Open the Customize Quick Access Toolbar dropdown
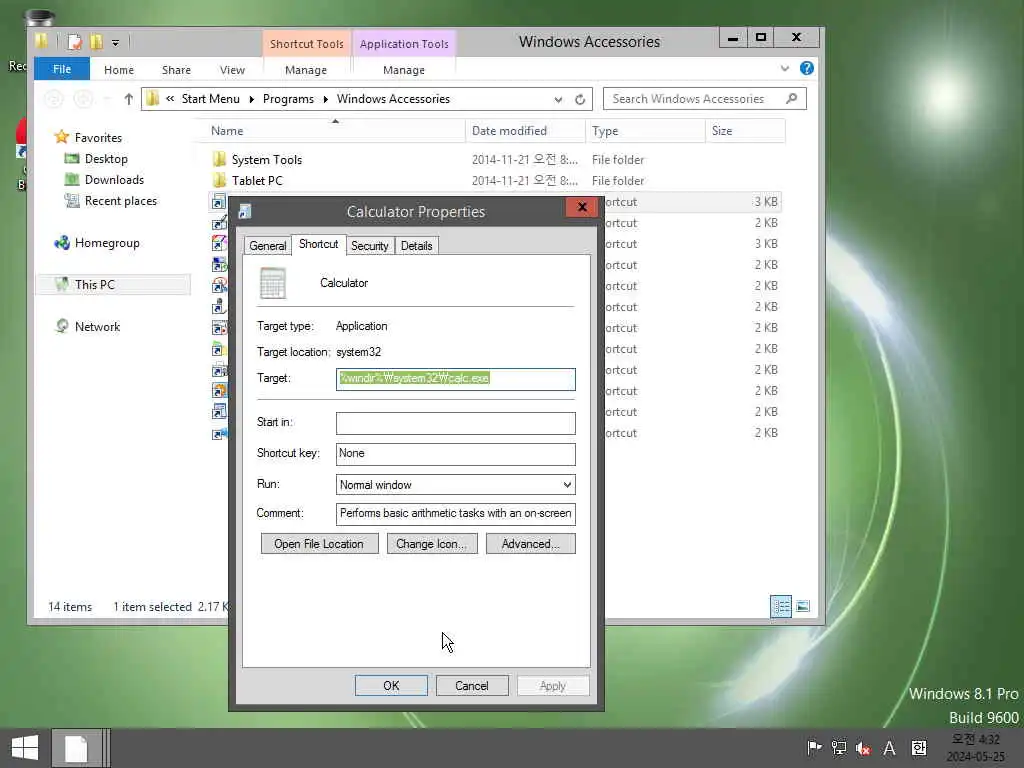The image size is (1024, 768). coord(115,43)
